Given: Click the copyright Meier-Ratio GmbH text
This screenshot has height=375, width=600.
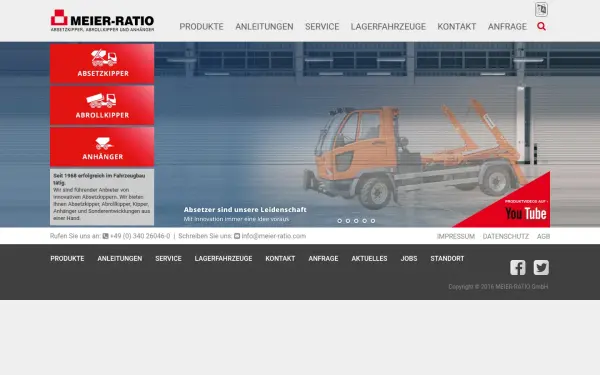Looking at the screenshot, I should [x=498, y=287].
